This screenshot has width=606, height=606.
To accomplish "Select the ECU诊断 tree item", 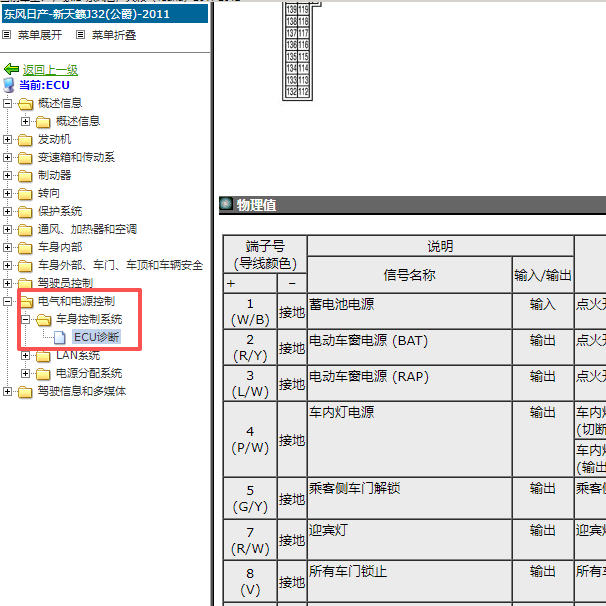I will (97, 337).
